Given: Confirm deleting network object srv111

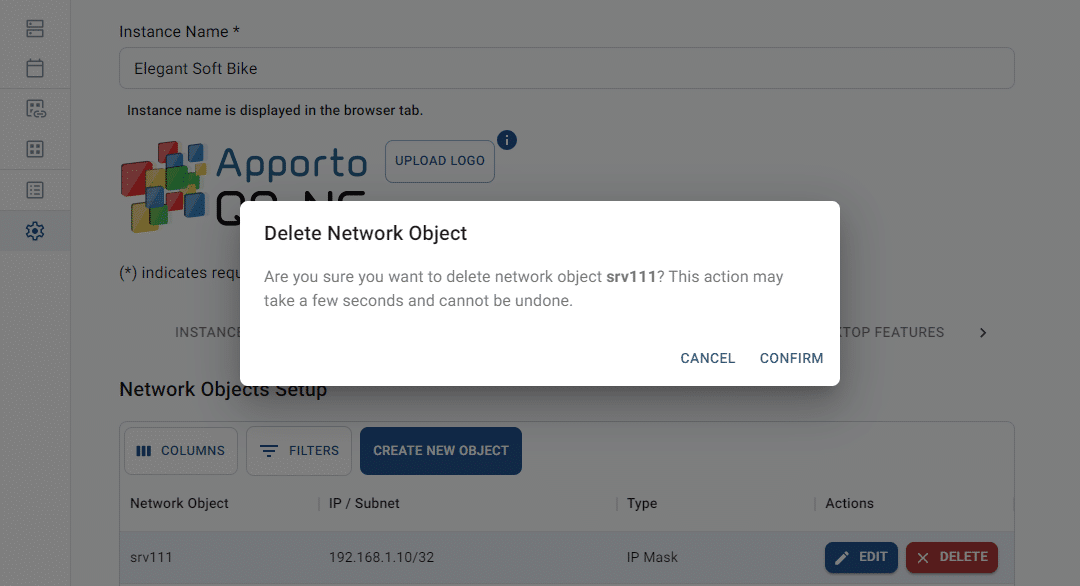Looking at the screenshot, I should 791,358.
